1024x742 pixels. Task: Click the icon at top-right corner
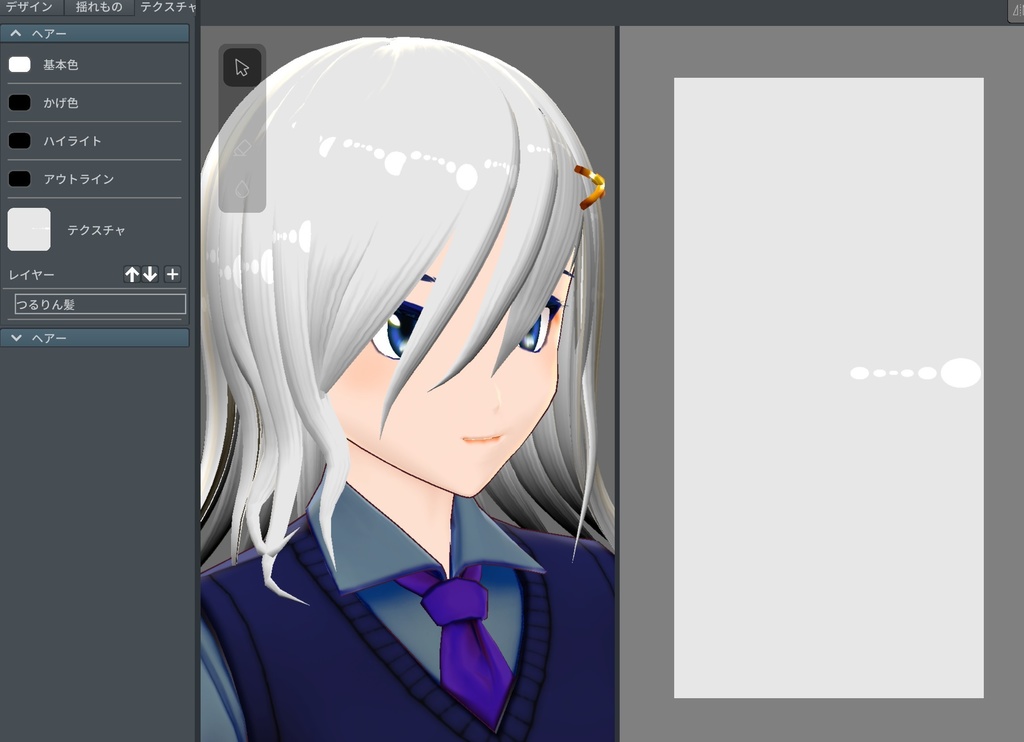coord(1017,11)
